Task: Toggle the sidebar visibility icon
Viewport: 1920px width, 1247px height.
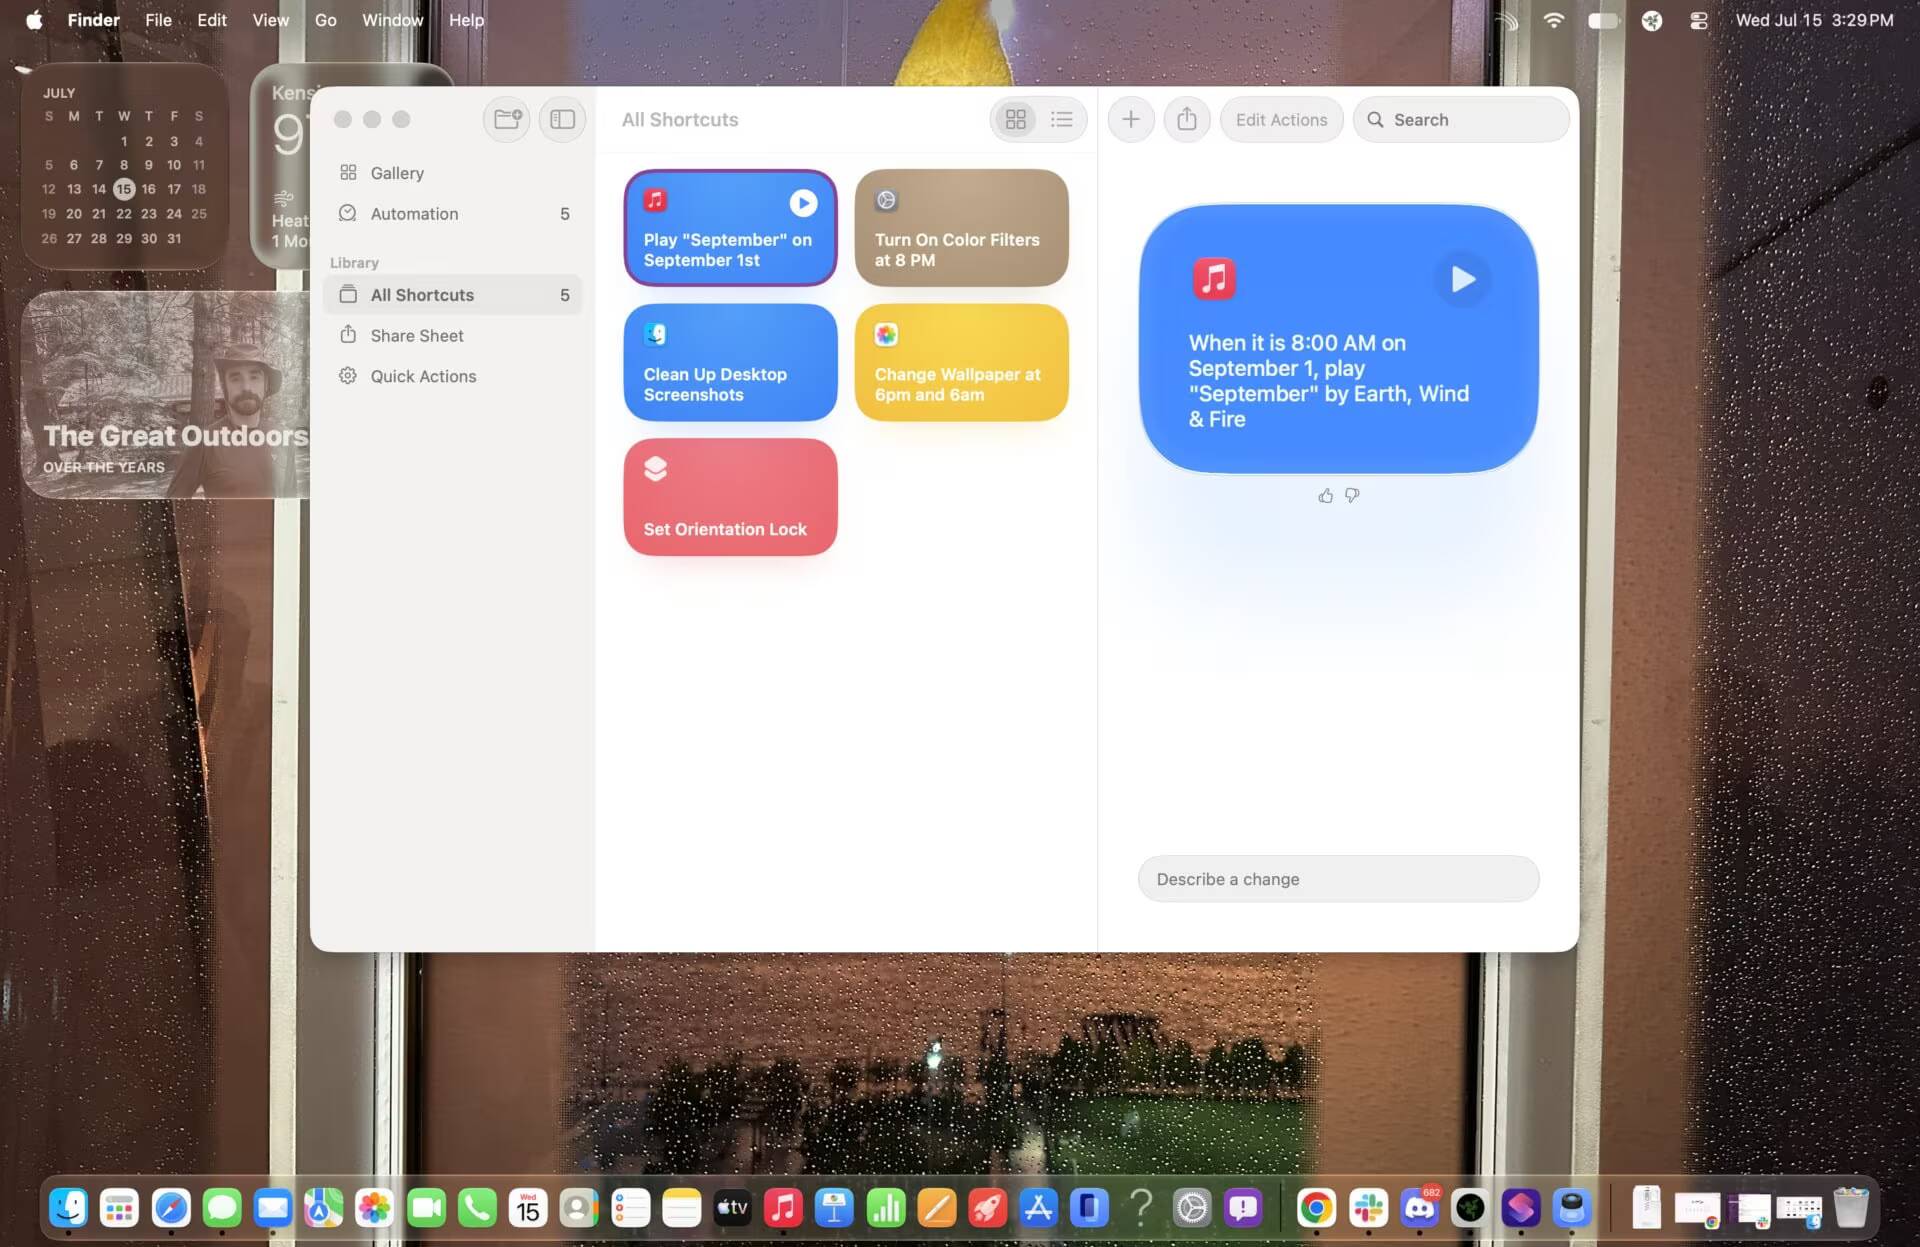Action: coord(562,119)
